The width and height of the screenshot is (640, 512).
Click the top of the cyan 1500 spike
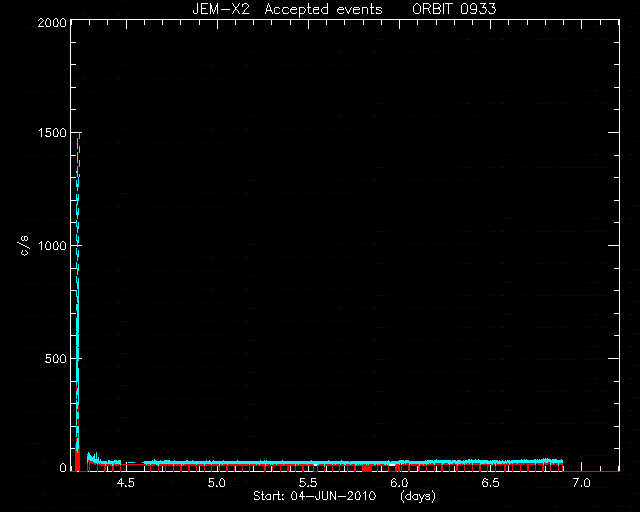click(x=80, y=134)
